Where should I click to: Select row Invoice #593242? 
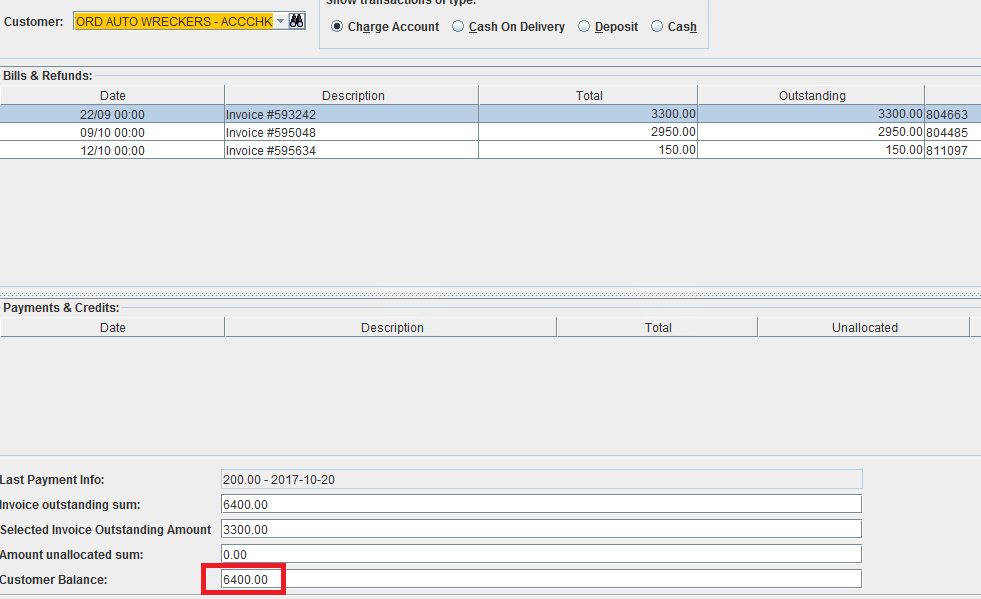coord(490,114)
